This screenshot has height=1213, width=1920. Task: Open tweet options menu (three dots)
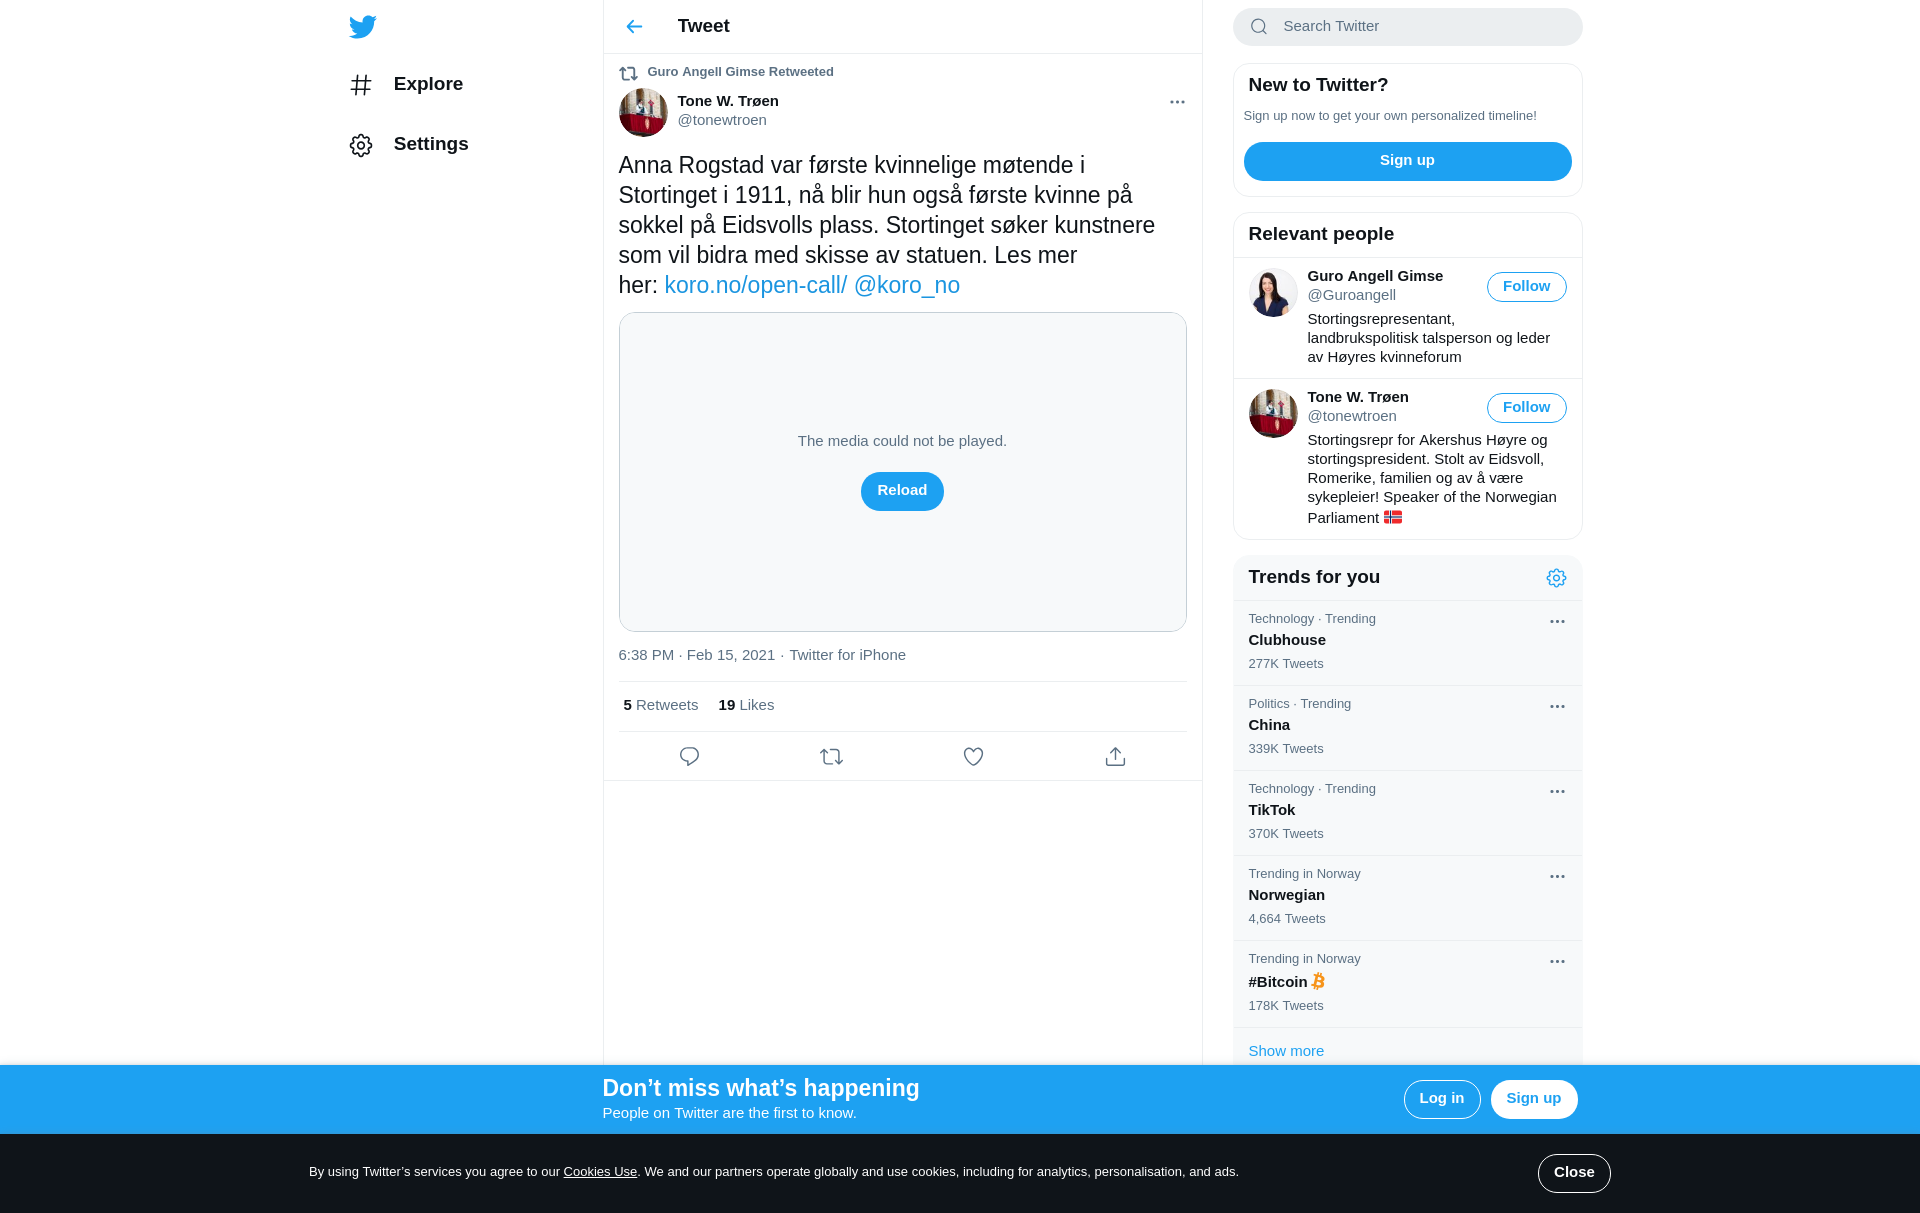[1177, 102]
